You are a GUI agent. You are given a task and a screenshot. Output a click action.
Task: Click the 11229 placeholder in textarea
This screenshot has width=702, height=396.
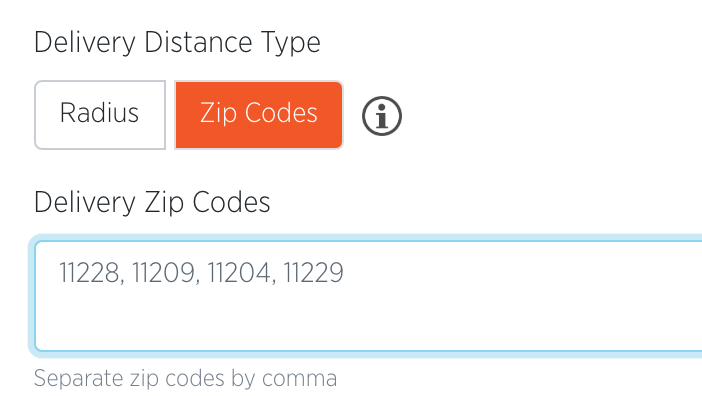click(313, 273)
